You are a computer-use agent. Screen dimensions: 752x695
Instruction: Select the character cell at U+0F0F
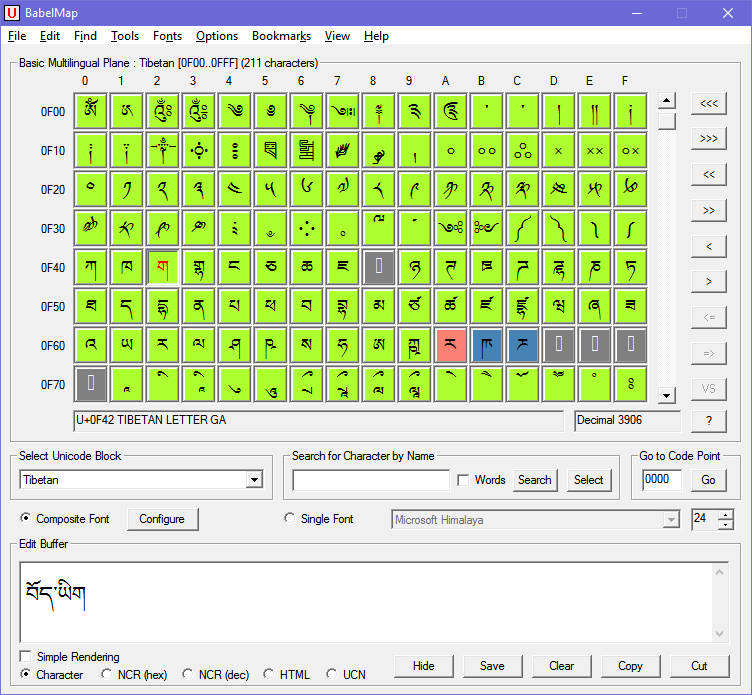point(630,112)
